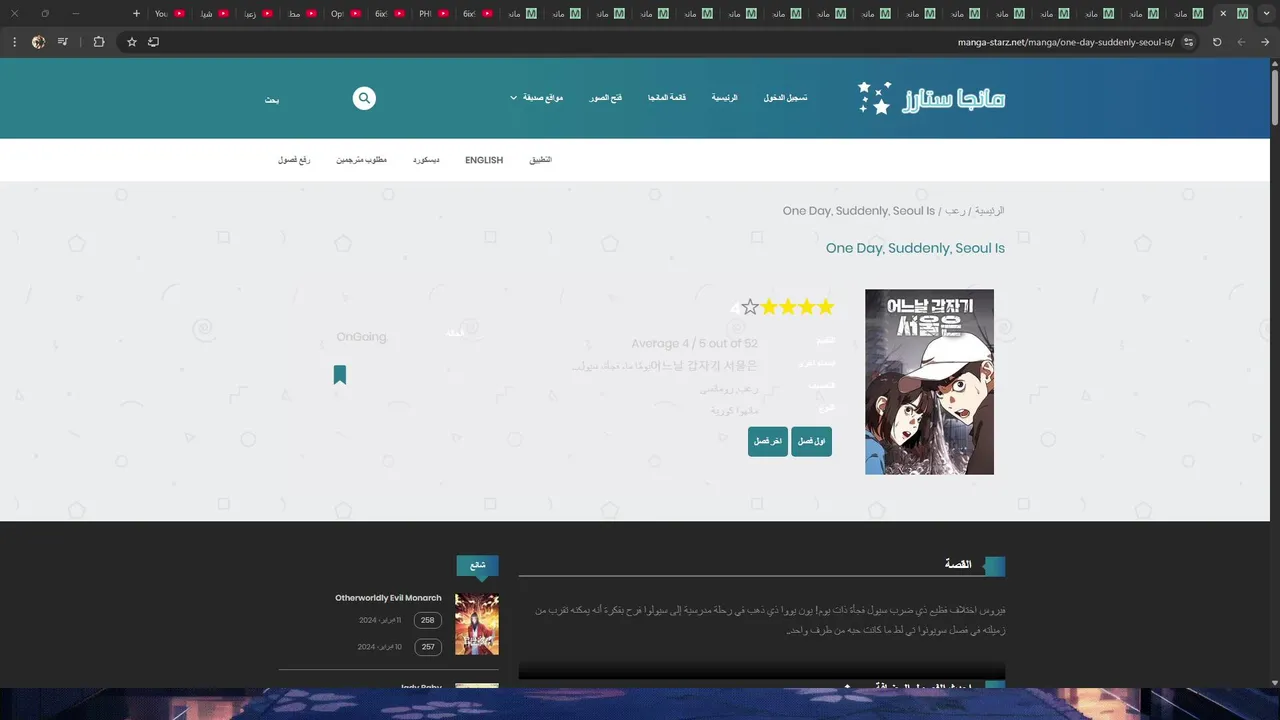The image size is (1280, 720).
Task: Click the القصة section heading
Action: pos(958,565)
